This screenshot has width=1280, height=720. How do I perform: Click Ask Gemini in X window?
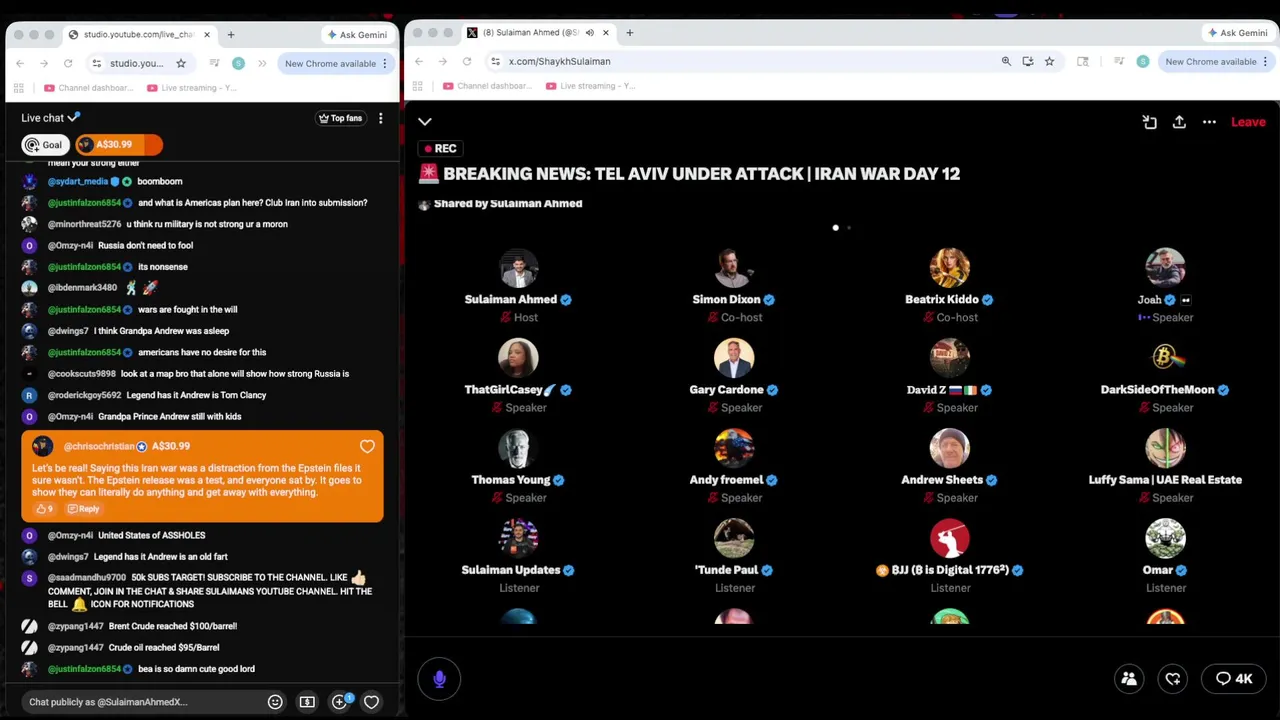(1237, 33)
